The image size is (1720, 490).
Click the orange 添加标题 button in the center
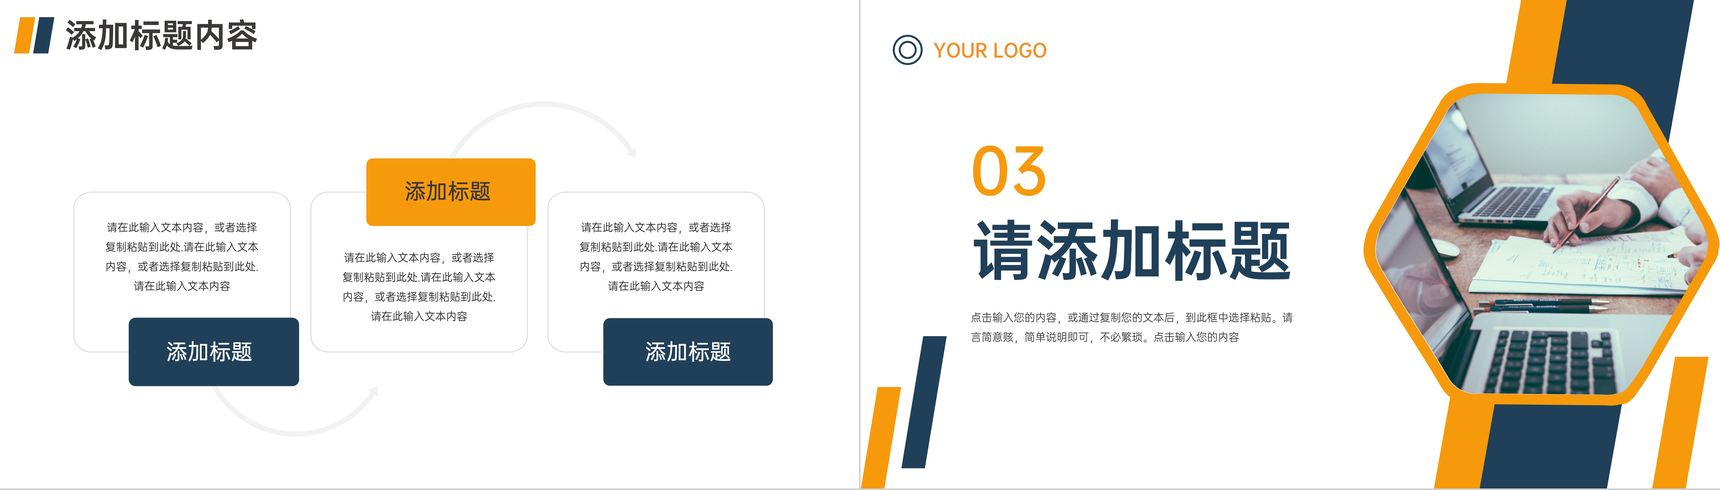[451, 192]
